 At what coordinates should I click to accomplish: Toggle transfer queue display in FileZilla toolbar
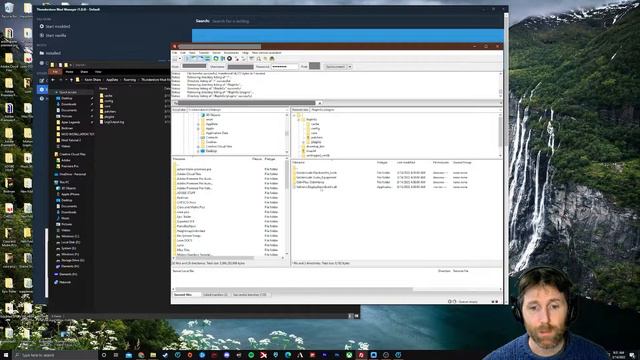coord(207,59)
